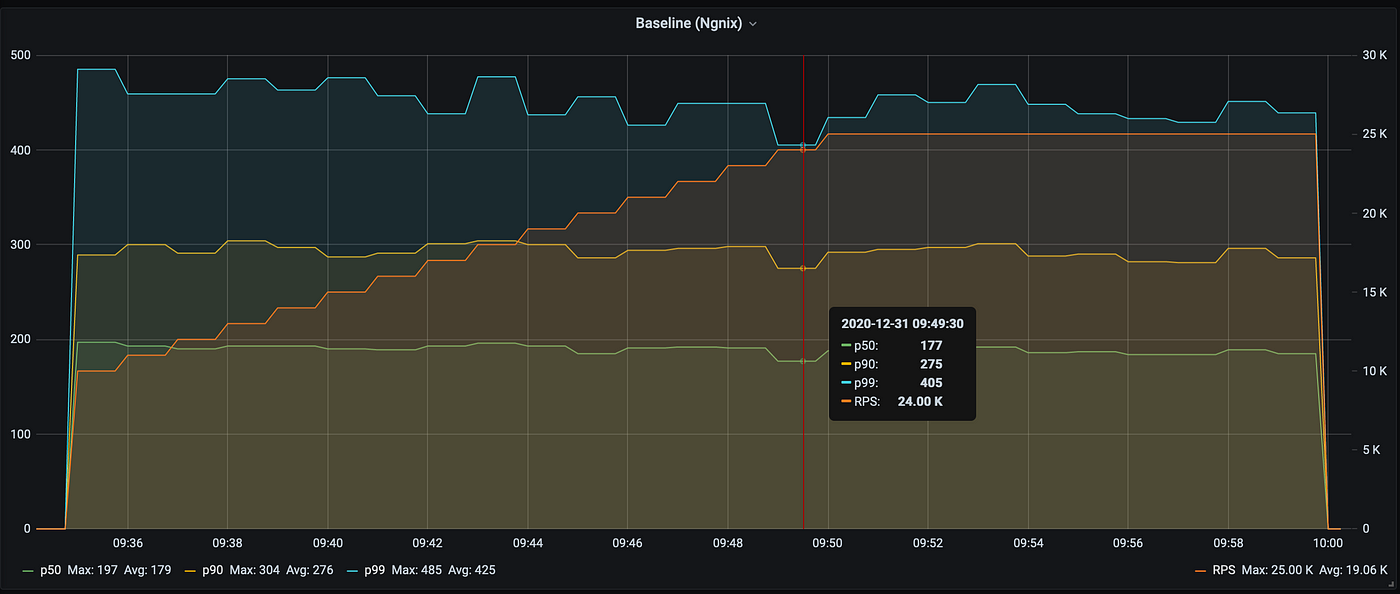Open the Baseline (Ngnix) panel title menu

pos(688,23)
